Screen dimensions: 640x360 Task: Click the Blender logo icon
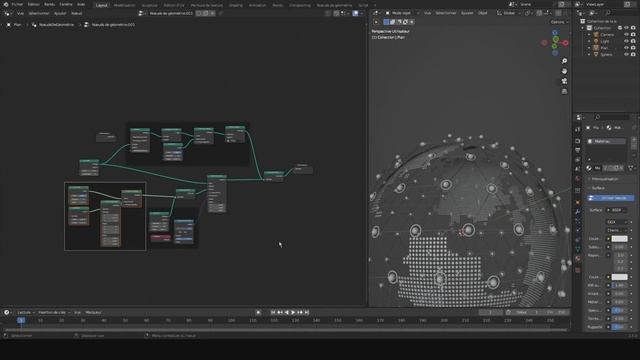tap(5, 4)
